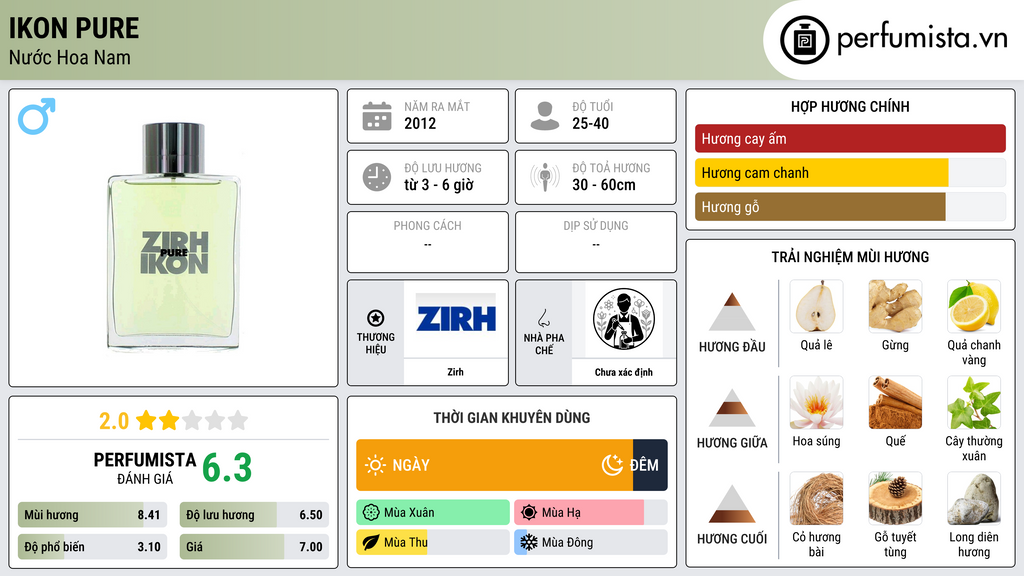Click the Chưa xác định perfumer label
This screenshot has height=576, width=1024.
tap(624, 372)
